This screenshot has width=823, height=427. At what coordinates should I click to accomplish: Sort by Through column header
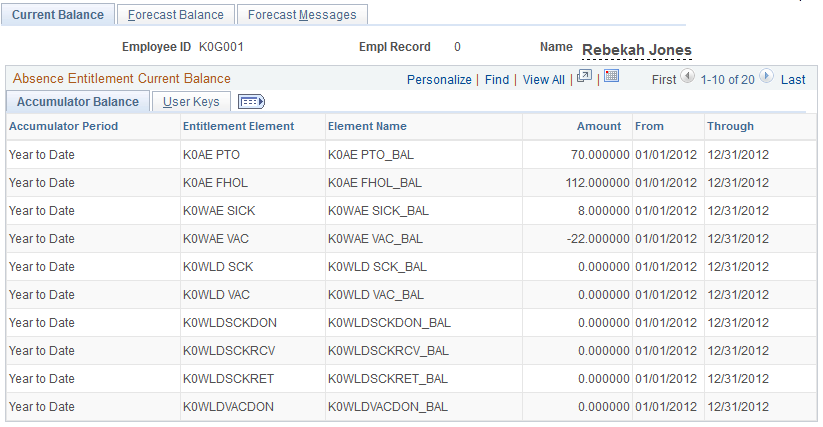(x=730, y=126)
